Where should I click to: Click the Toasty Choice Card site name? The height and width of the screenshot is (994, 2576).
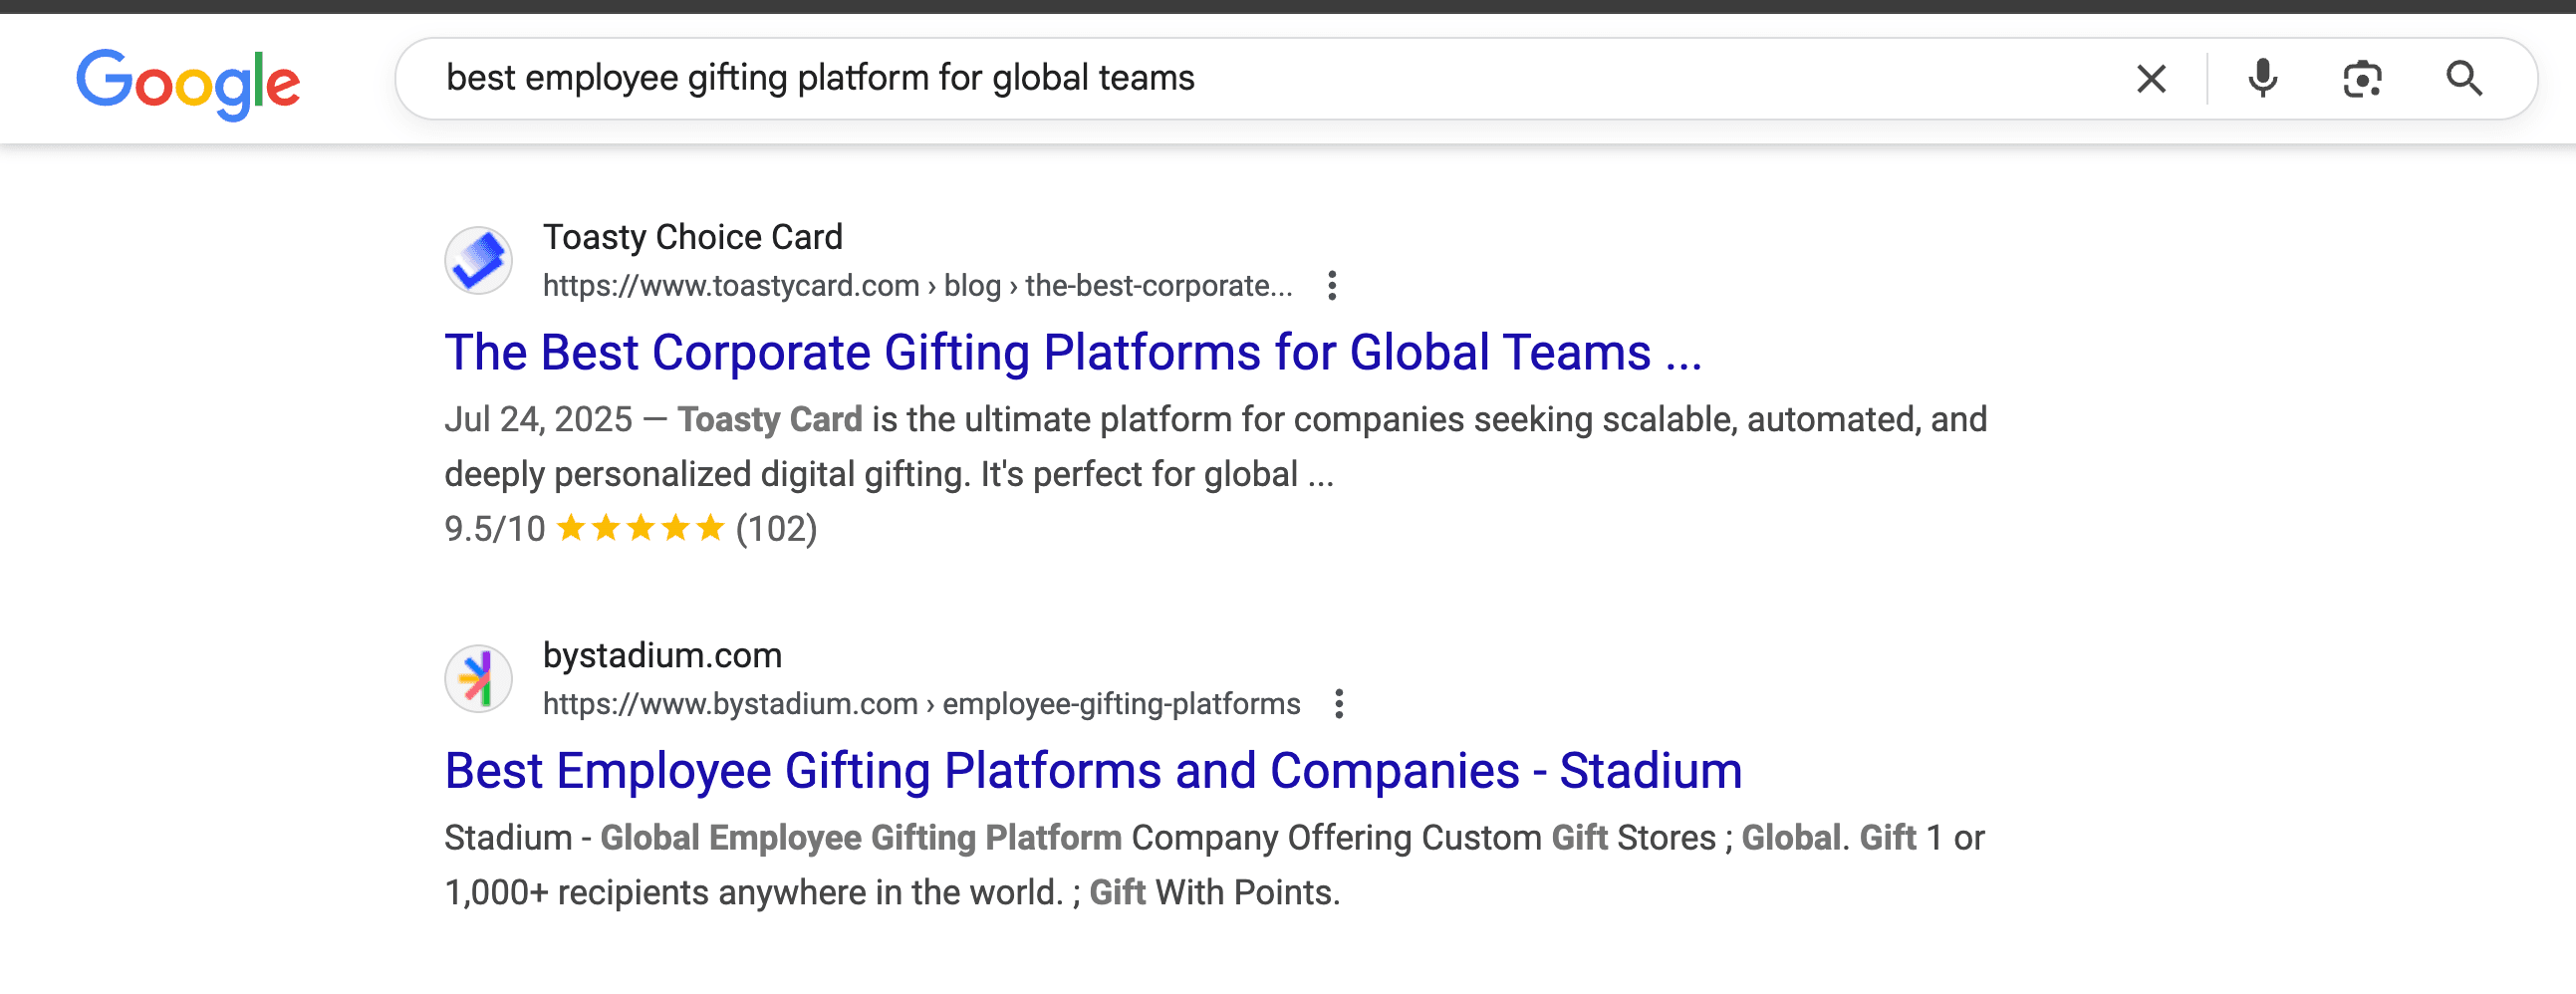click(x=692, y=237)
